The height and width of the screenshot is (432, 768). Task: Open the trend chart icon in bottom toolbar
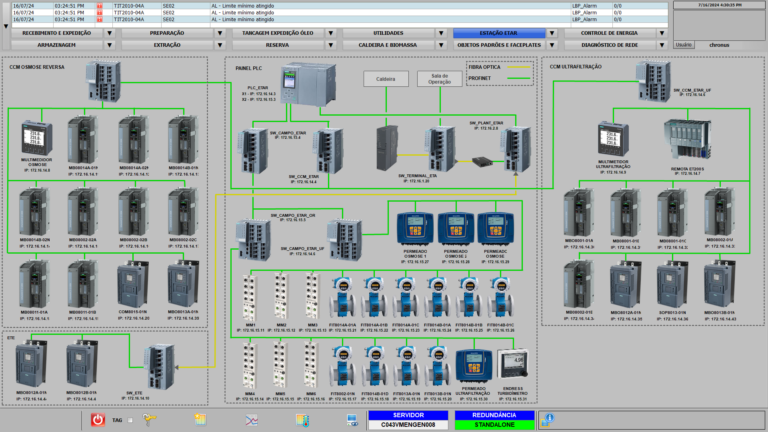[x=251, y=420]
